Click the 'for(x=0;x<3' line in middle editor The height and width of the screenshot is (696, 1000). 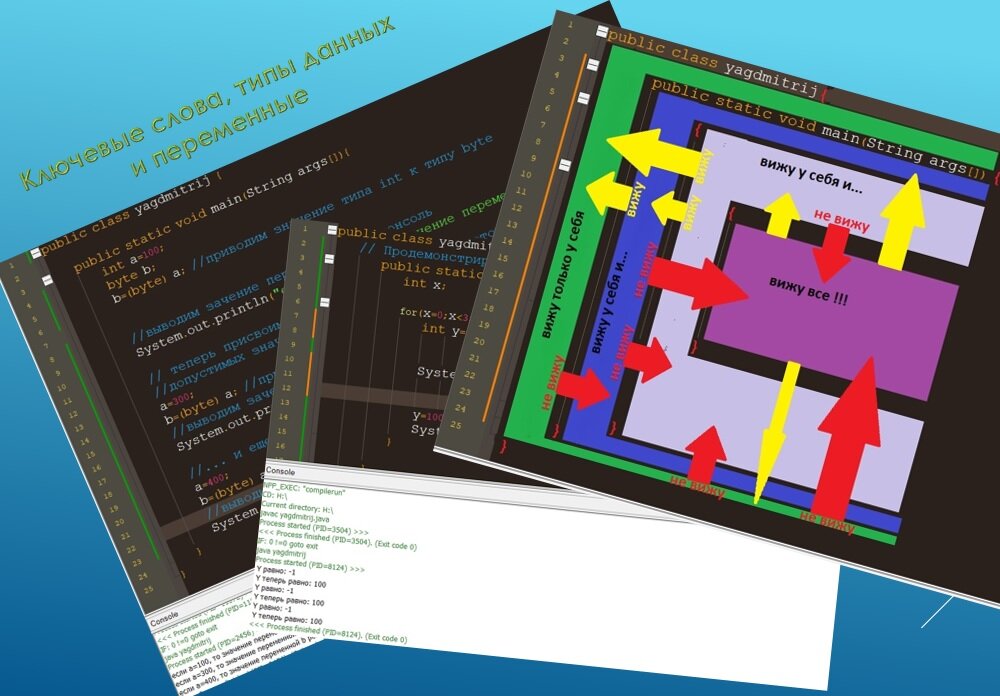[434, 313]
